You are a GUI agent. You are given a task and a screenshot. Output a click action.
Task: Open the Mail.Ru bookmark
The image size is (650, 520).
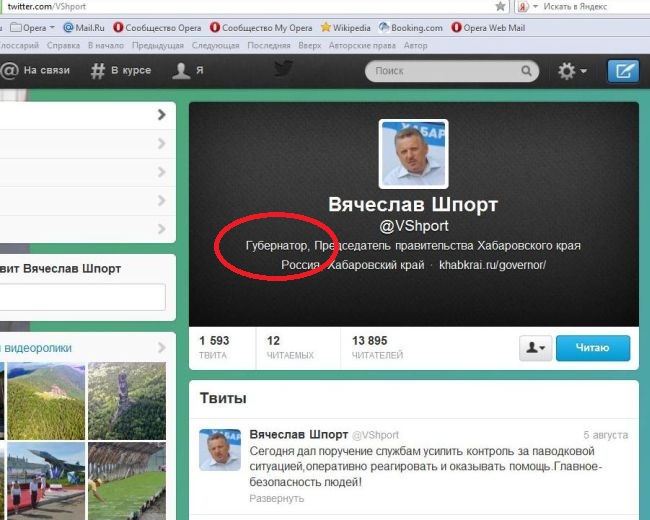click(84, 28)
